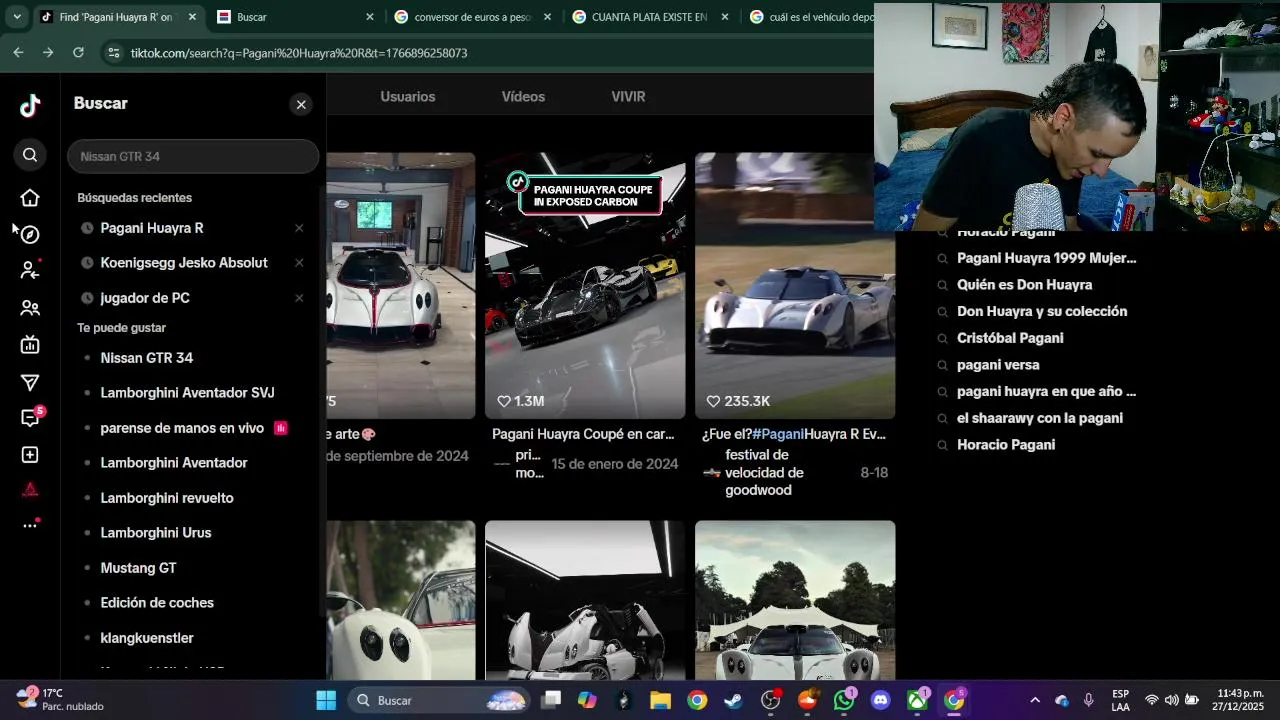Open Messages paper-plane icon

[30, 382]
